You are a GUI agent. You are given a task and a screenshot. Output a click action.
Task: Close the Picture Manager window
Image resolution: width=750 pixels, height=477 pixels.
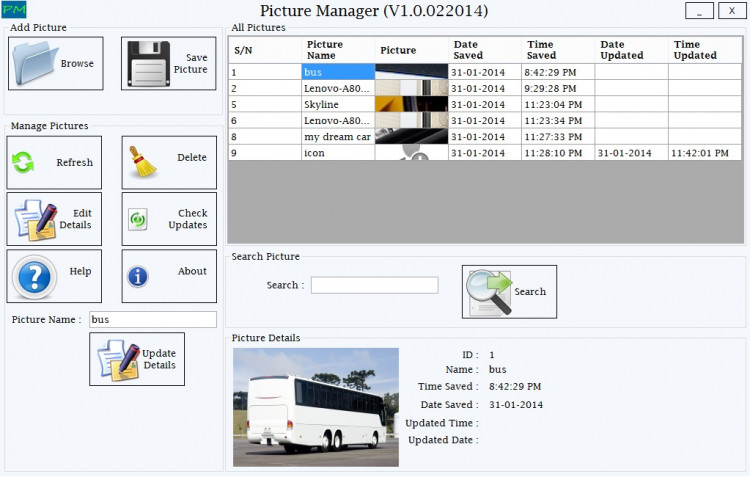(x=732, y=11)
